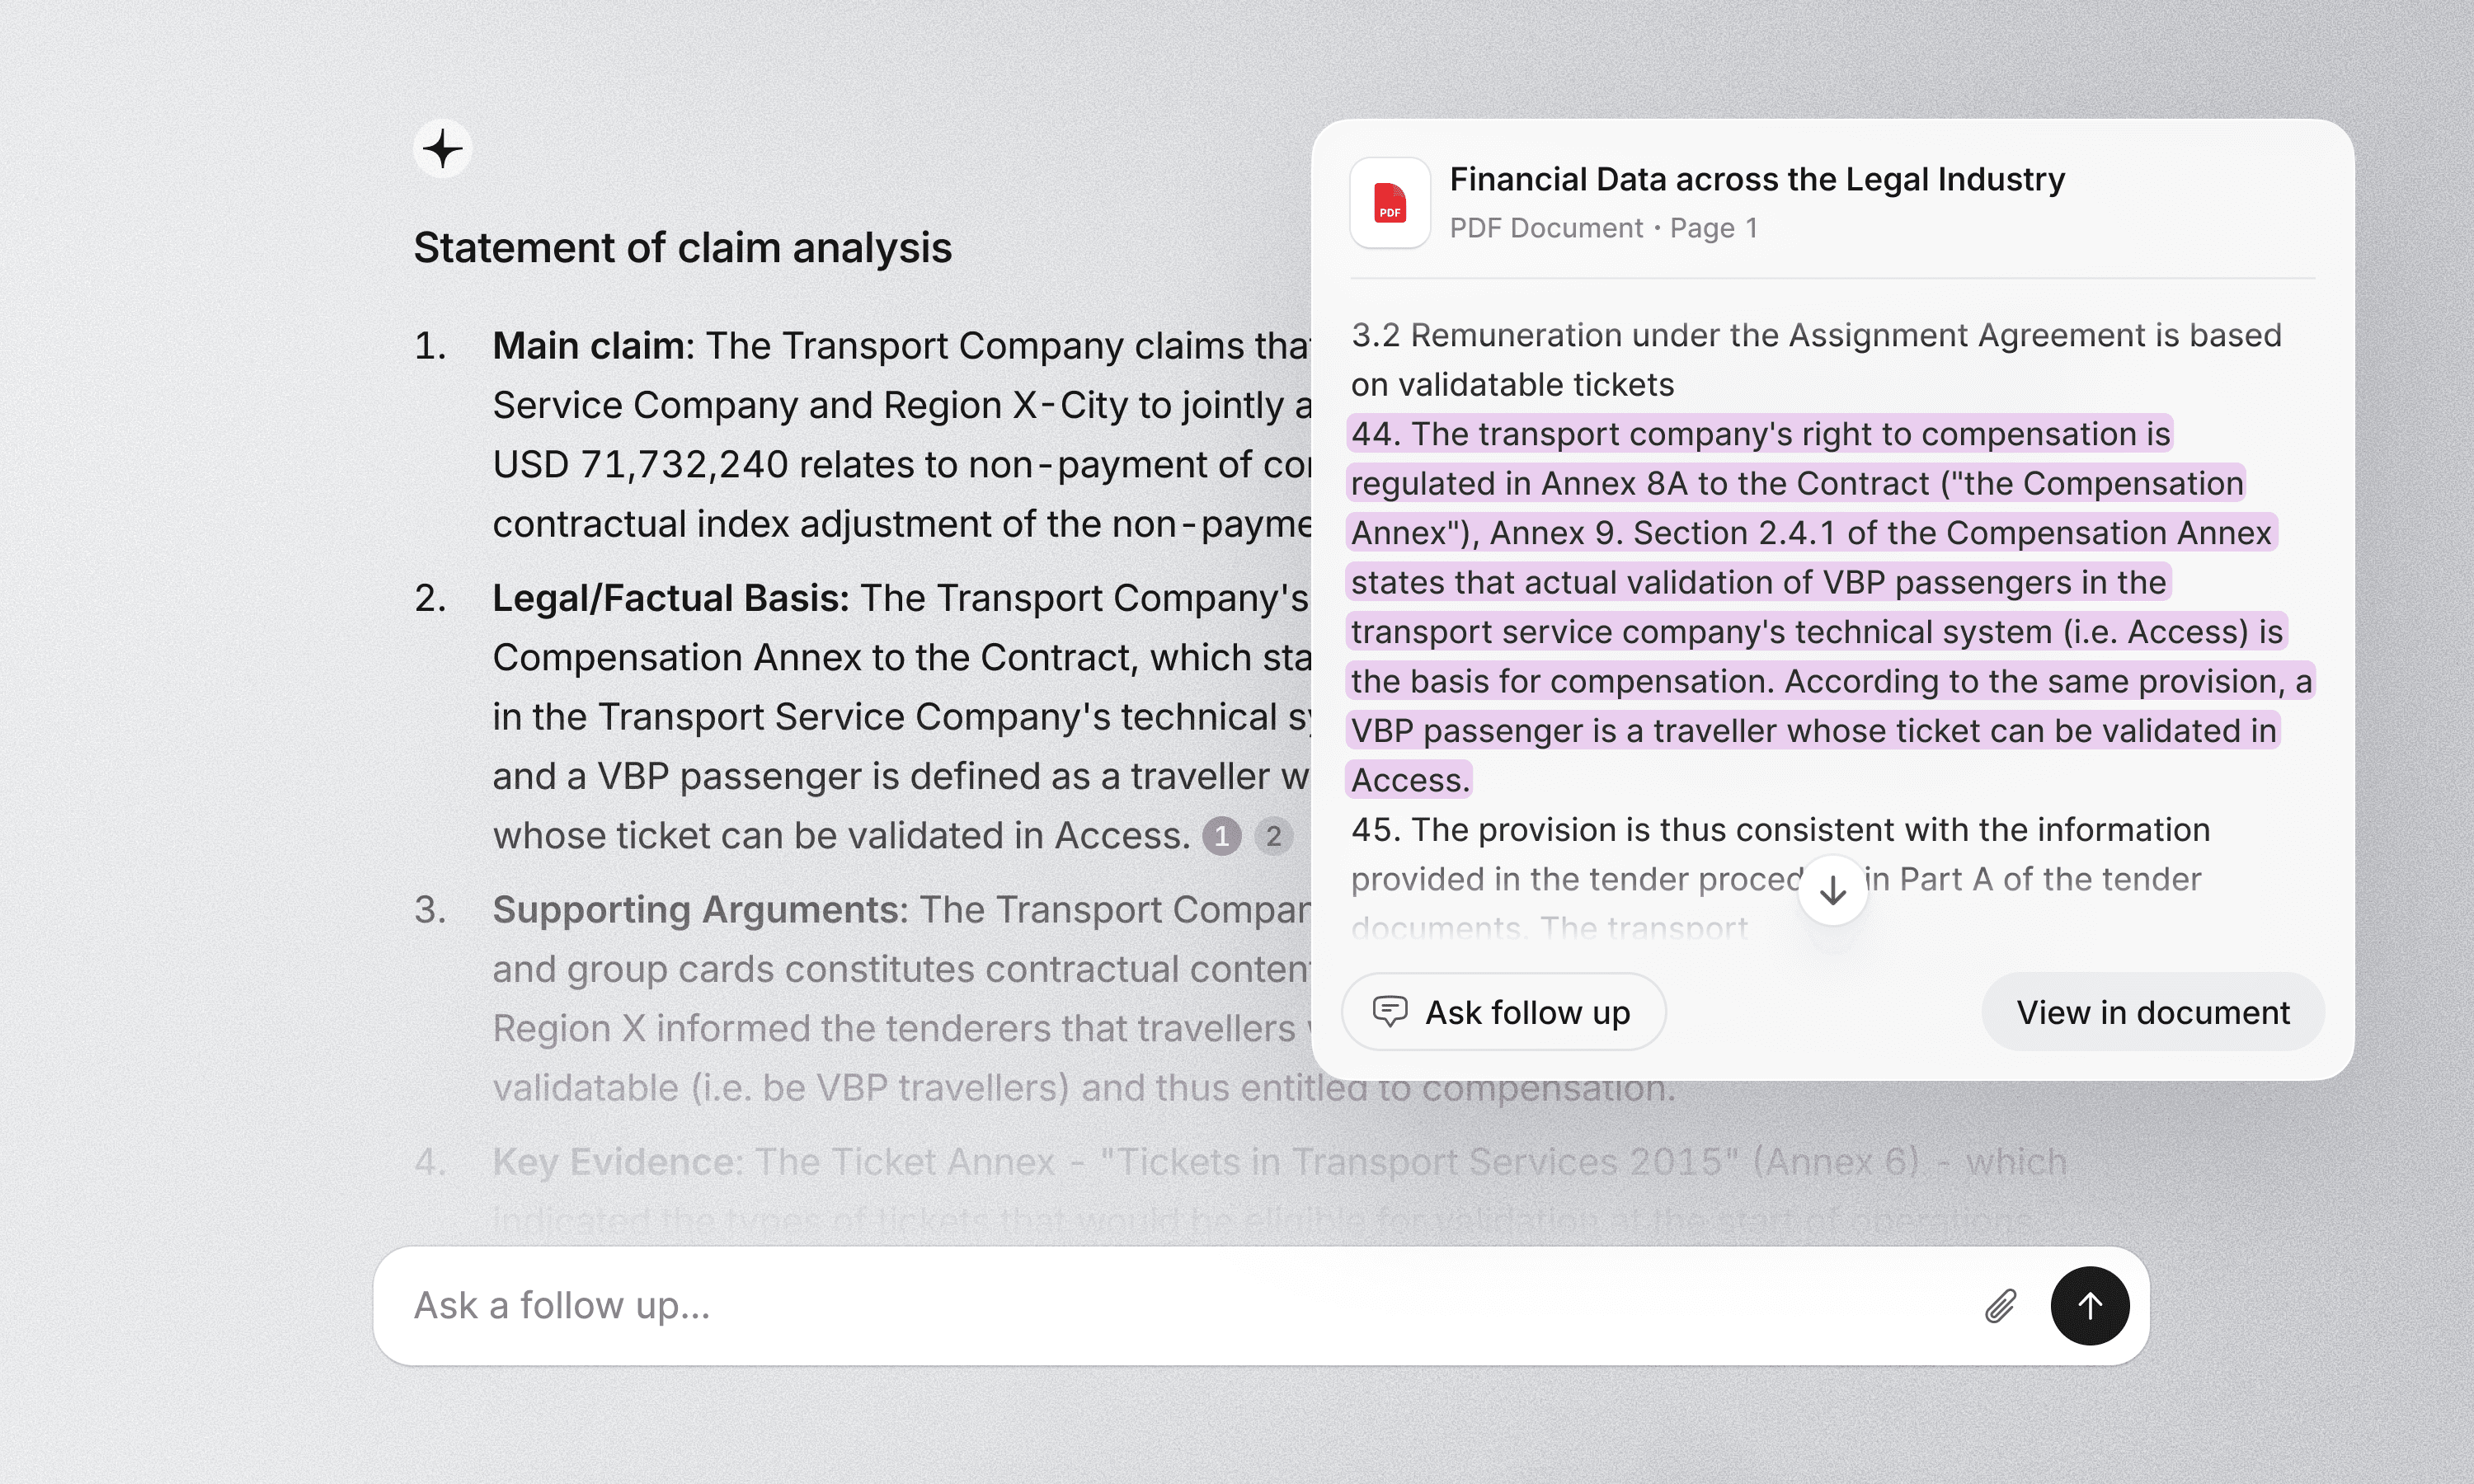Click 'PDF Document · Page 1' subtitle

[1604, 228]
